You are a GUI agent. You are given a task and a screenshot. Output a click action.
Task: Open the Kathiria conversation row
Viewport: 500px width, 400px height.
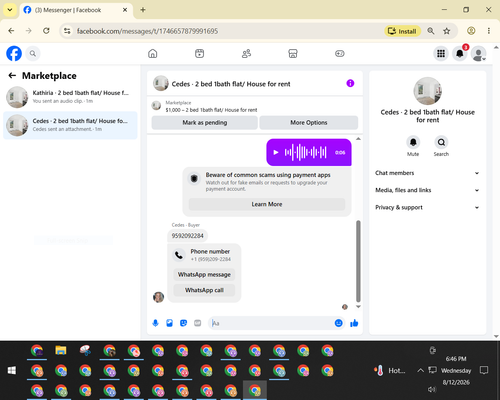70,97
